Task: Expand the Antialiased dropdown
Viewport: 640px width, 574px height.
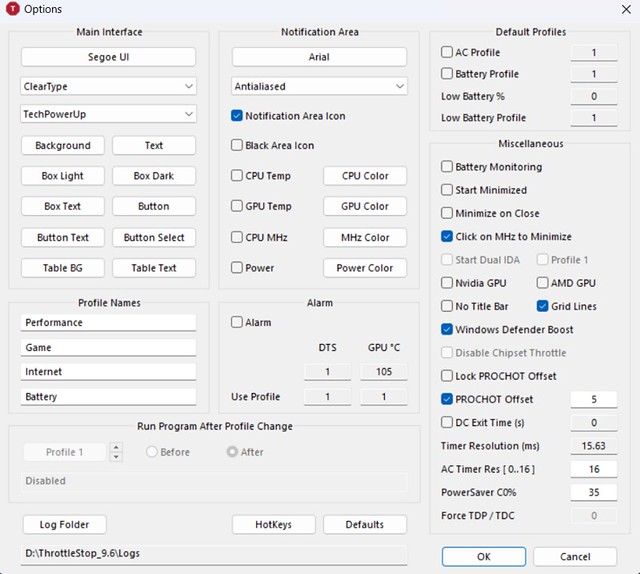Action: pyautogui.click(x=319, y=86)
